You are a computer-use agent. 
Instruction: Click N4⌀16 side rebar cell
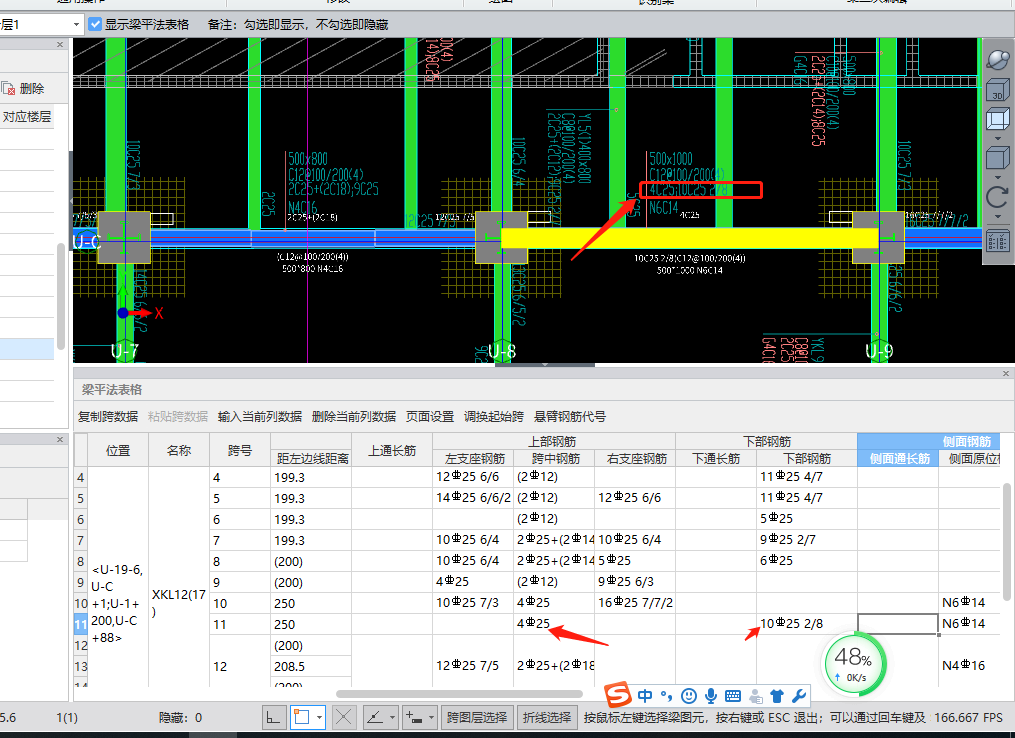tap(969, 665)
